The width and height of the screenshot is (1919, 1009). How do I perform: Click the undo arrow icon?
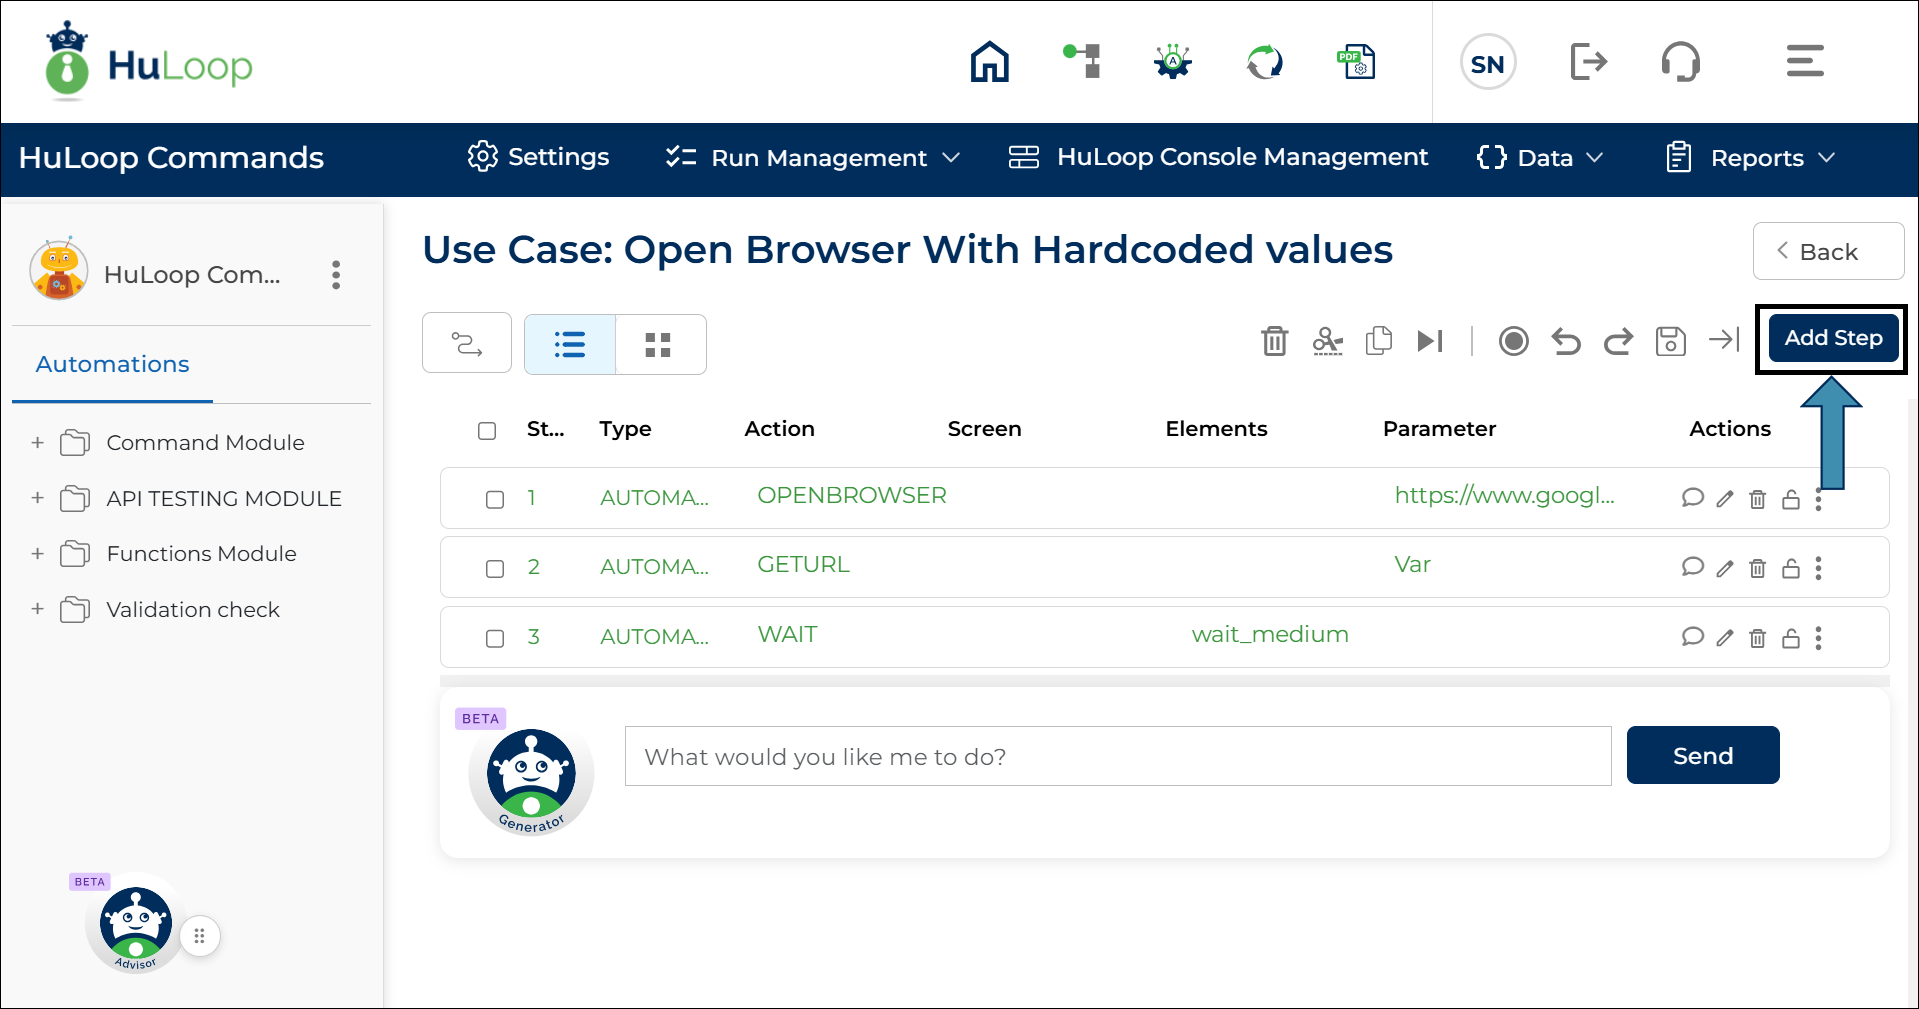click(1565, 341)
